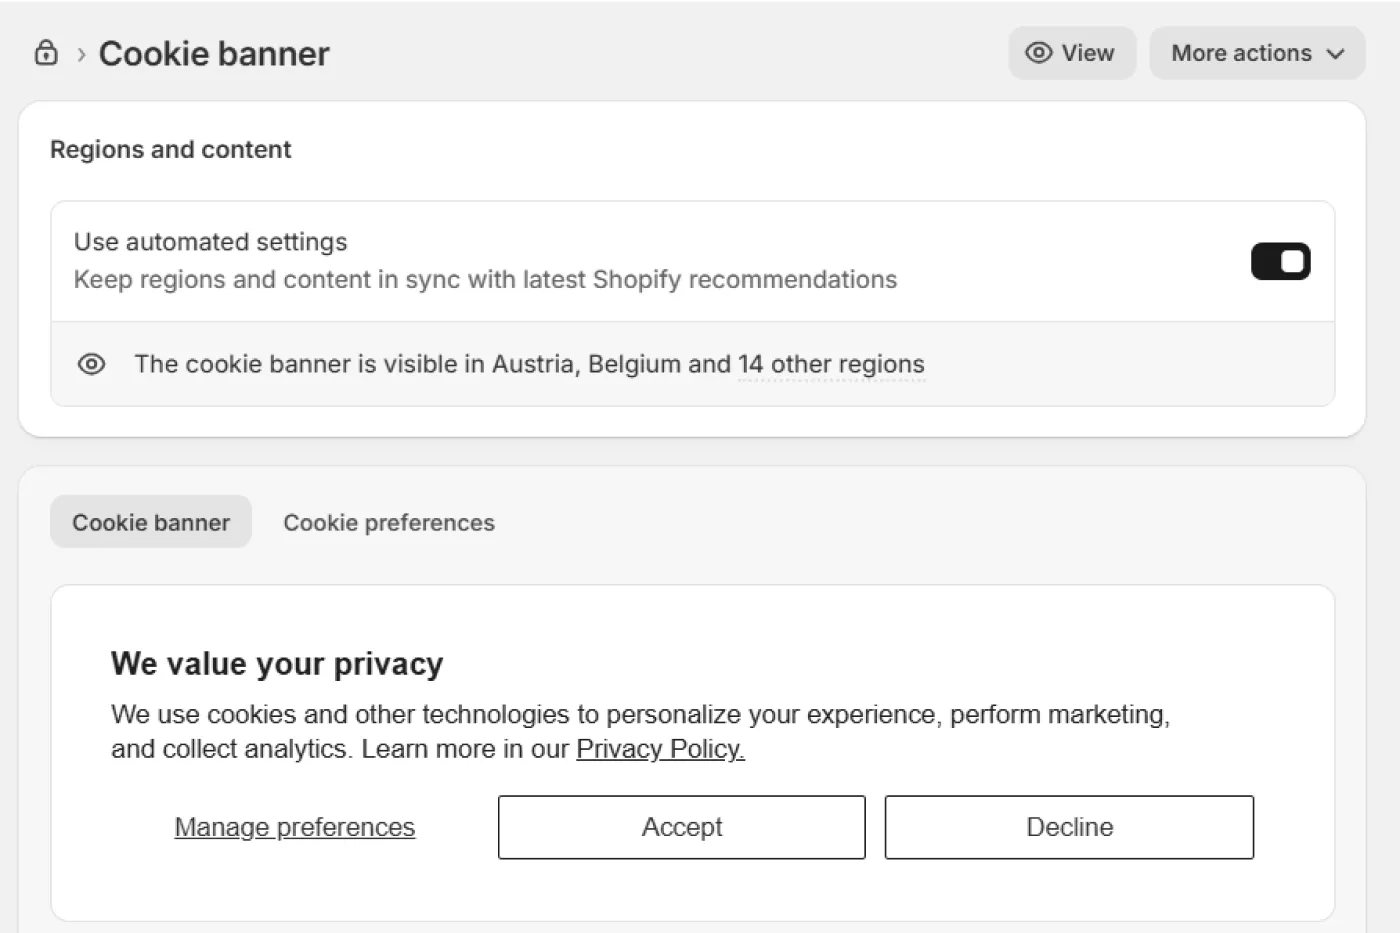1400x933 pixels.
Task: Click the eye icon beside visibility message
Action: [x=91, y=364]
